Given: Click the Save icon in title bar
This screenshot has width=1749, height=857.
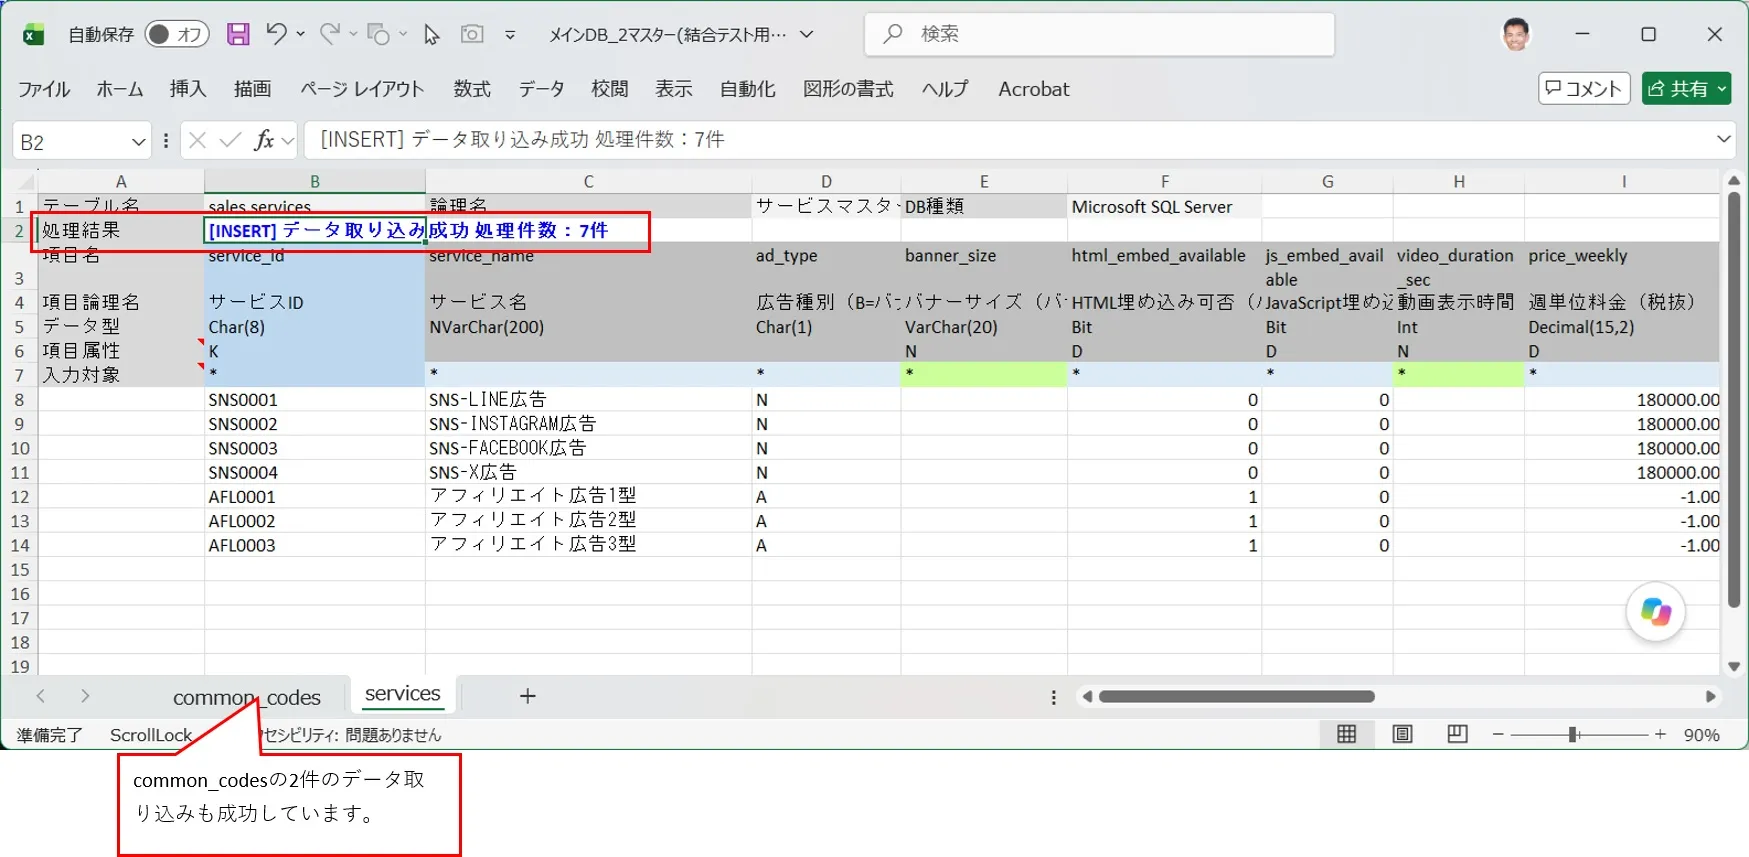Looking at the screenshot, I should (238, 34).
